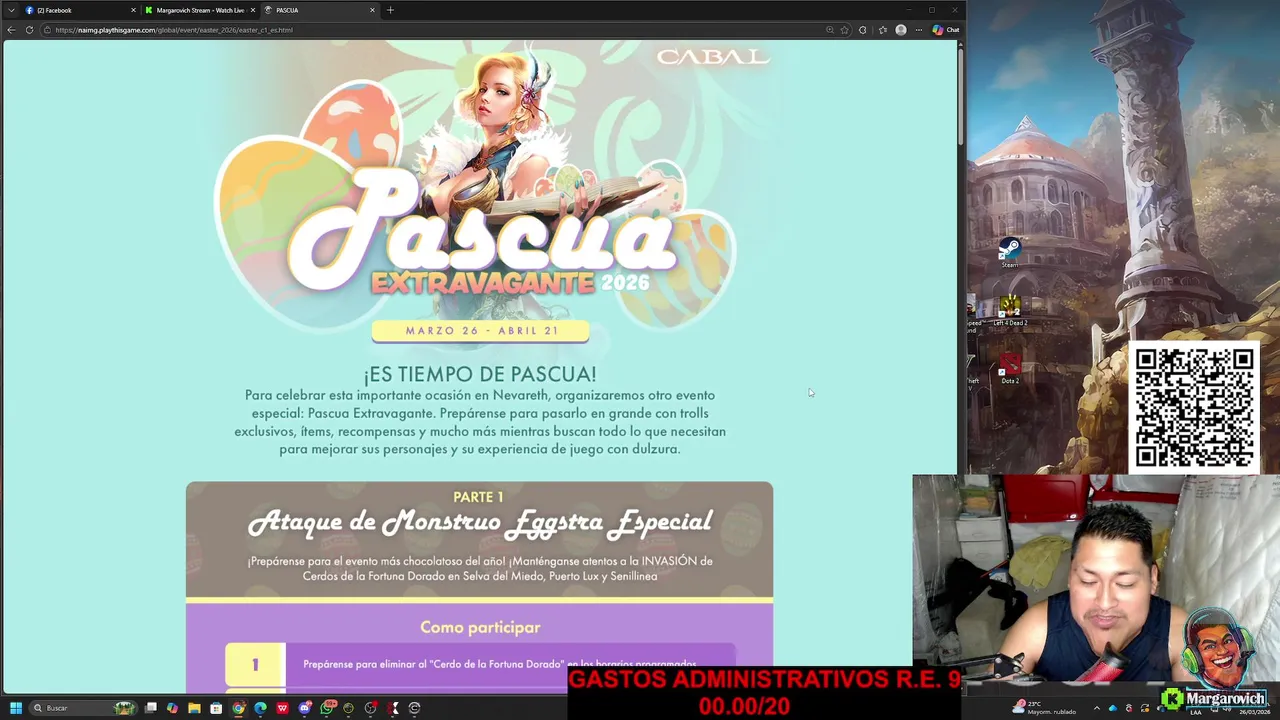The height and width of the screenshot is (720, 1280).
Task: Click Ataque de Monstruo Eggstra Especial title
Action: tap(480, 522)
